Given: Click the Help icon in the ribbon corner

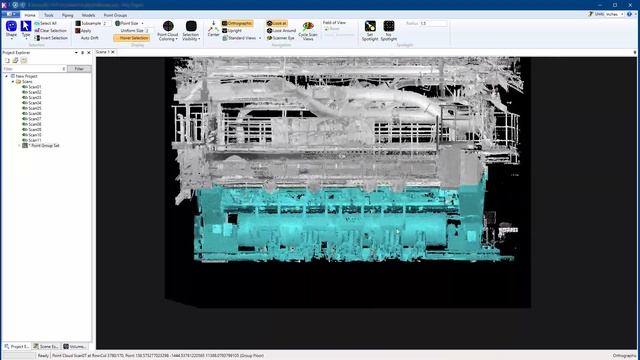Looking at the screenshot, I should [629, 14].
